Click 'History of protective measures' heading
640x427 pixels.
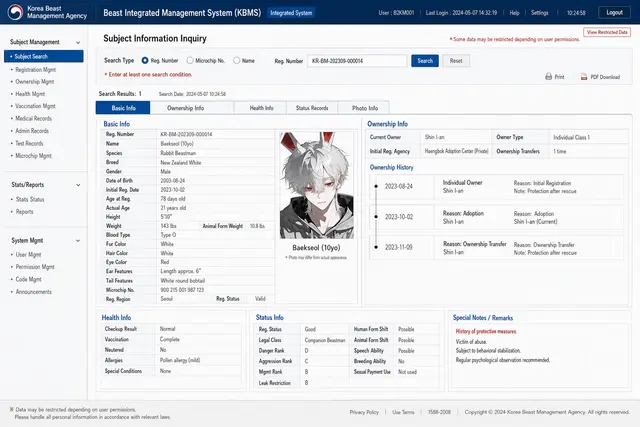click(486, 331)
